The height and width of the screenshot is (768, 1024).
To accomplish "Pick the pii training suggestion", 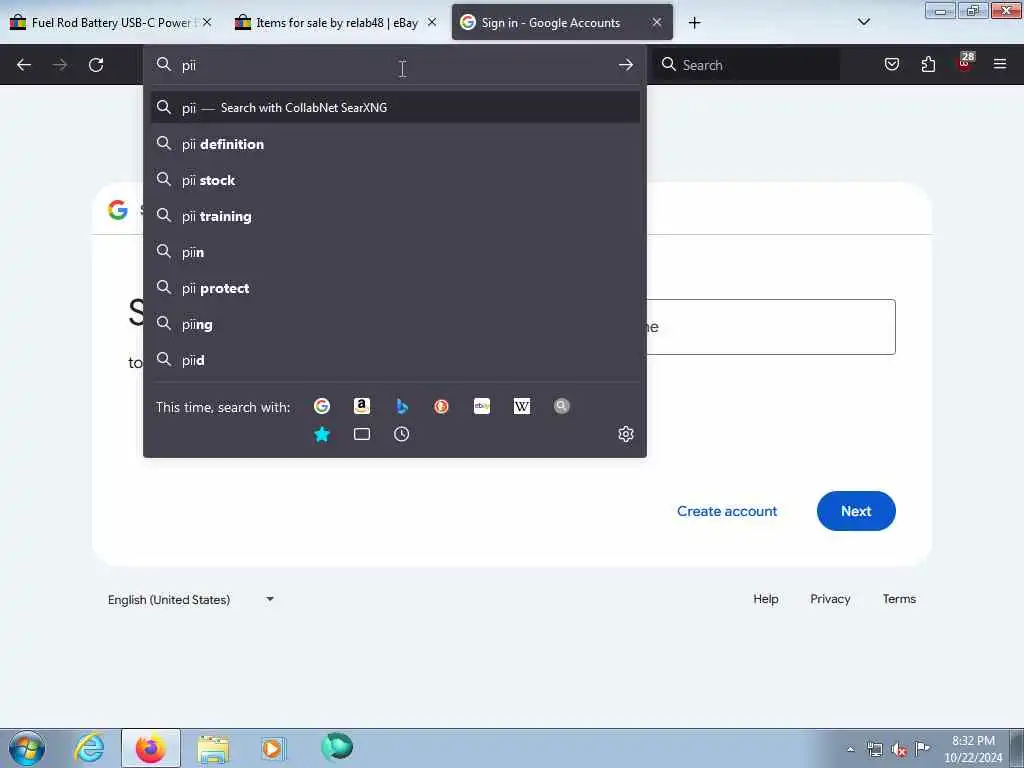I will coord(395,216).
